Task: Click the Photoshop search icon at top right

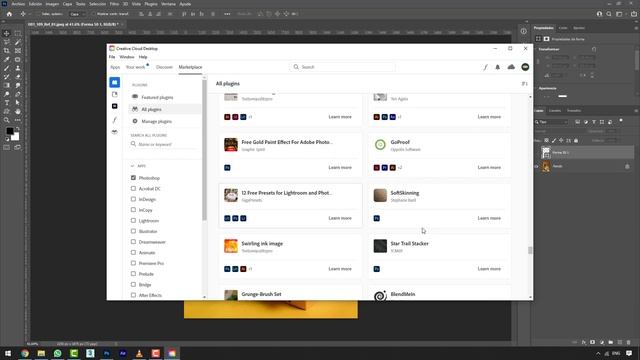Action: click(609, 14)
